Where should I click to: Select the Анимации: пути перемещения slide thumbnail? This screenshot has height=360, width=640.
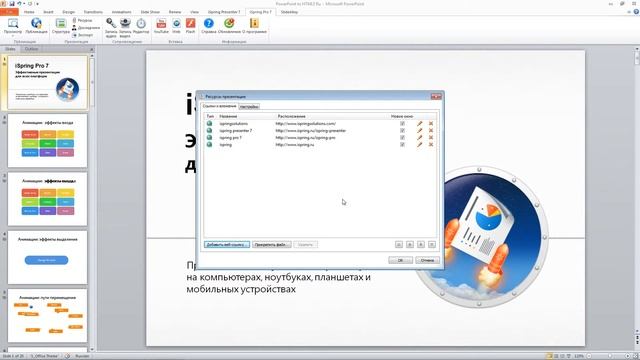pos(47,316)
